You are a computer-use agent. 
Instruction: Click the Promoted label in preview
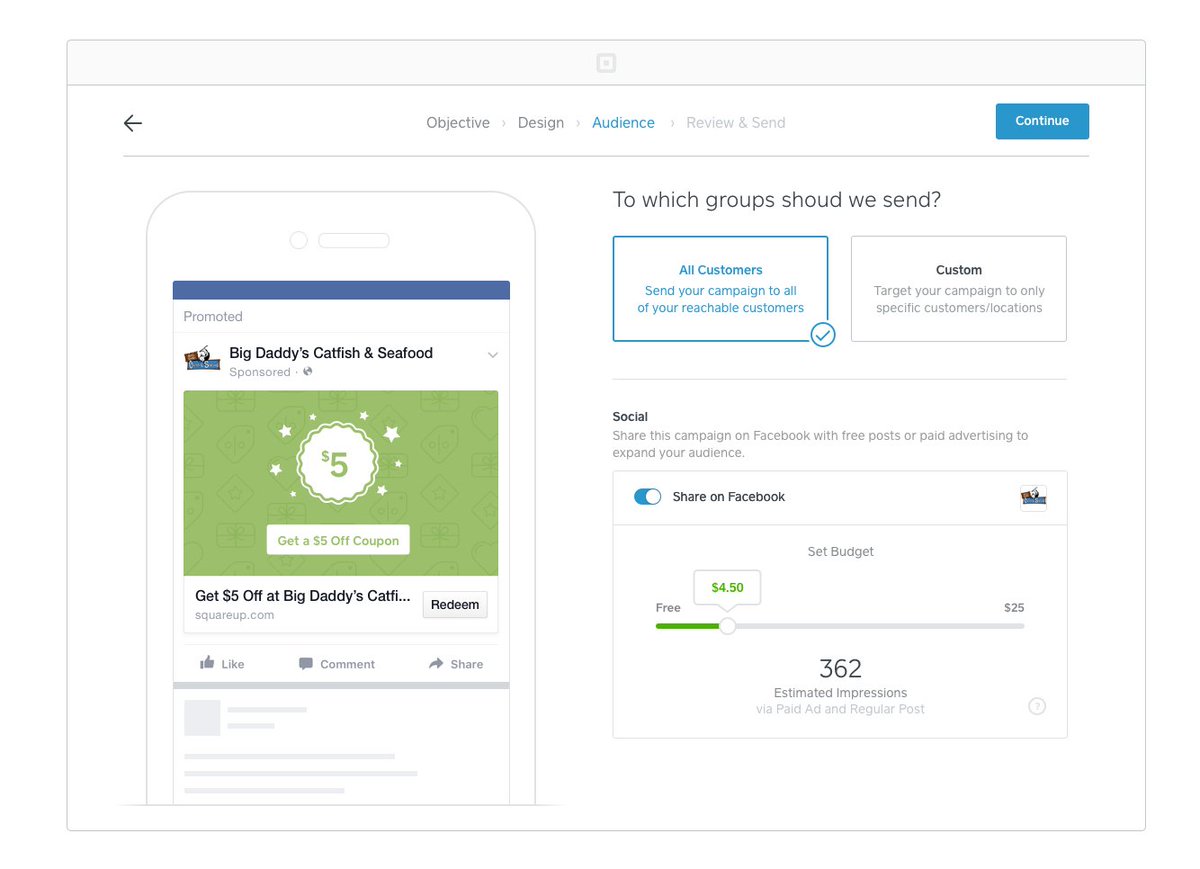(213, 316)
